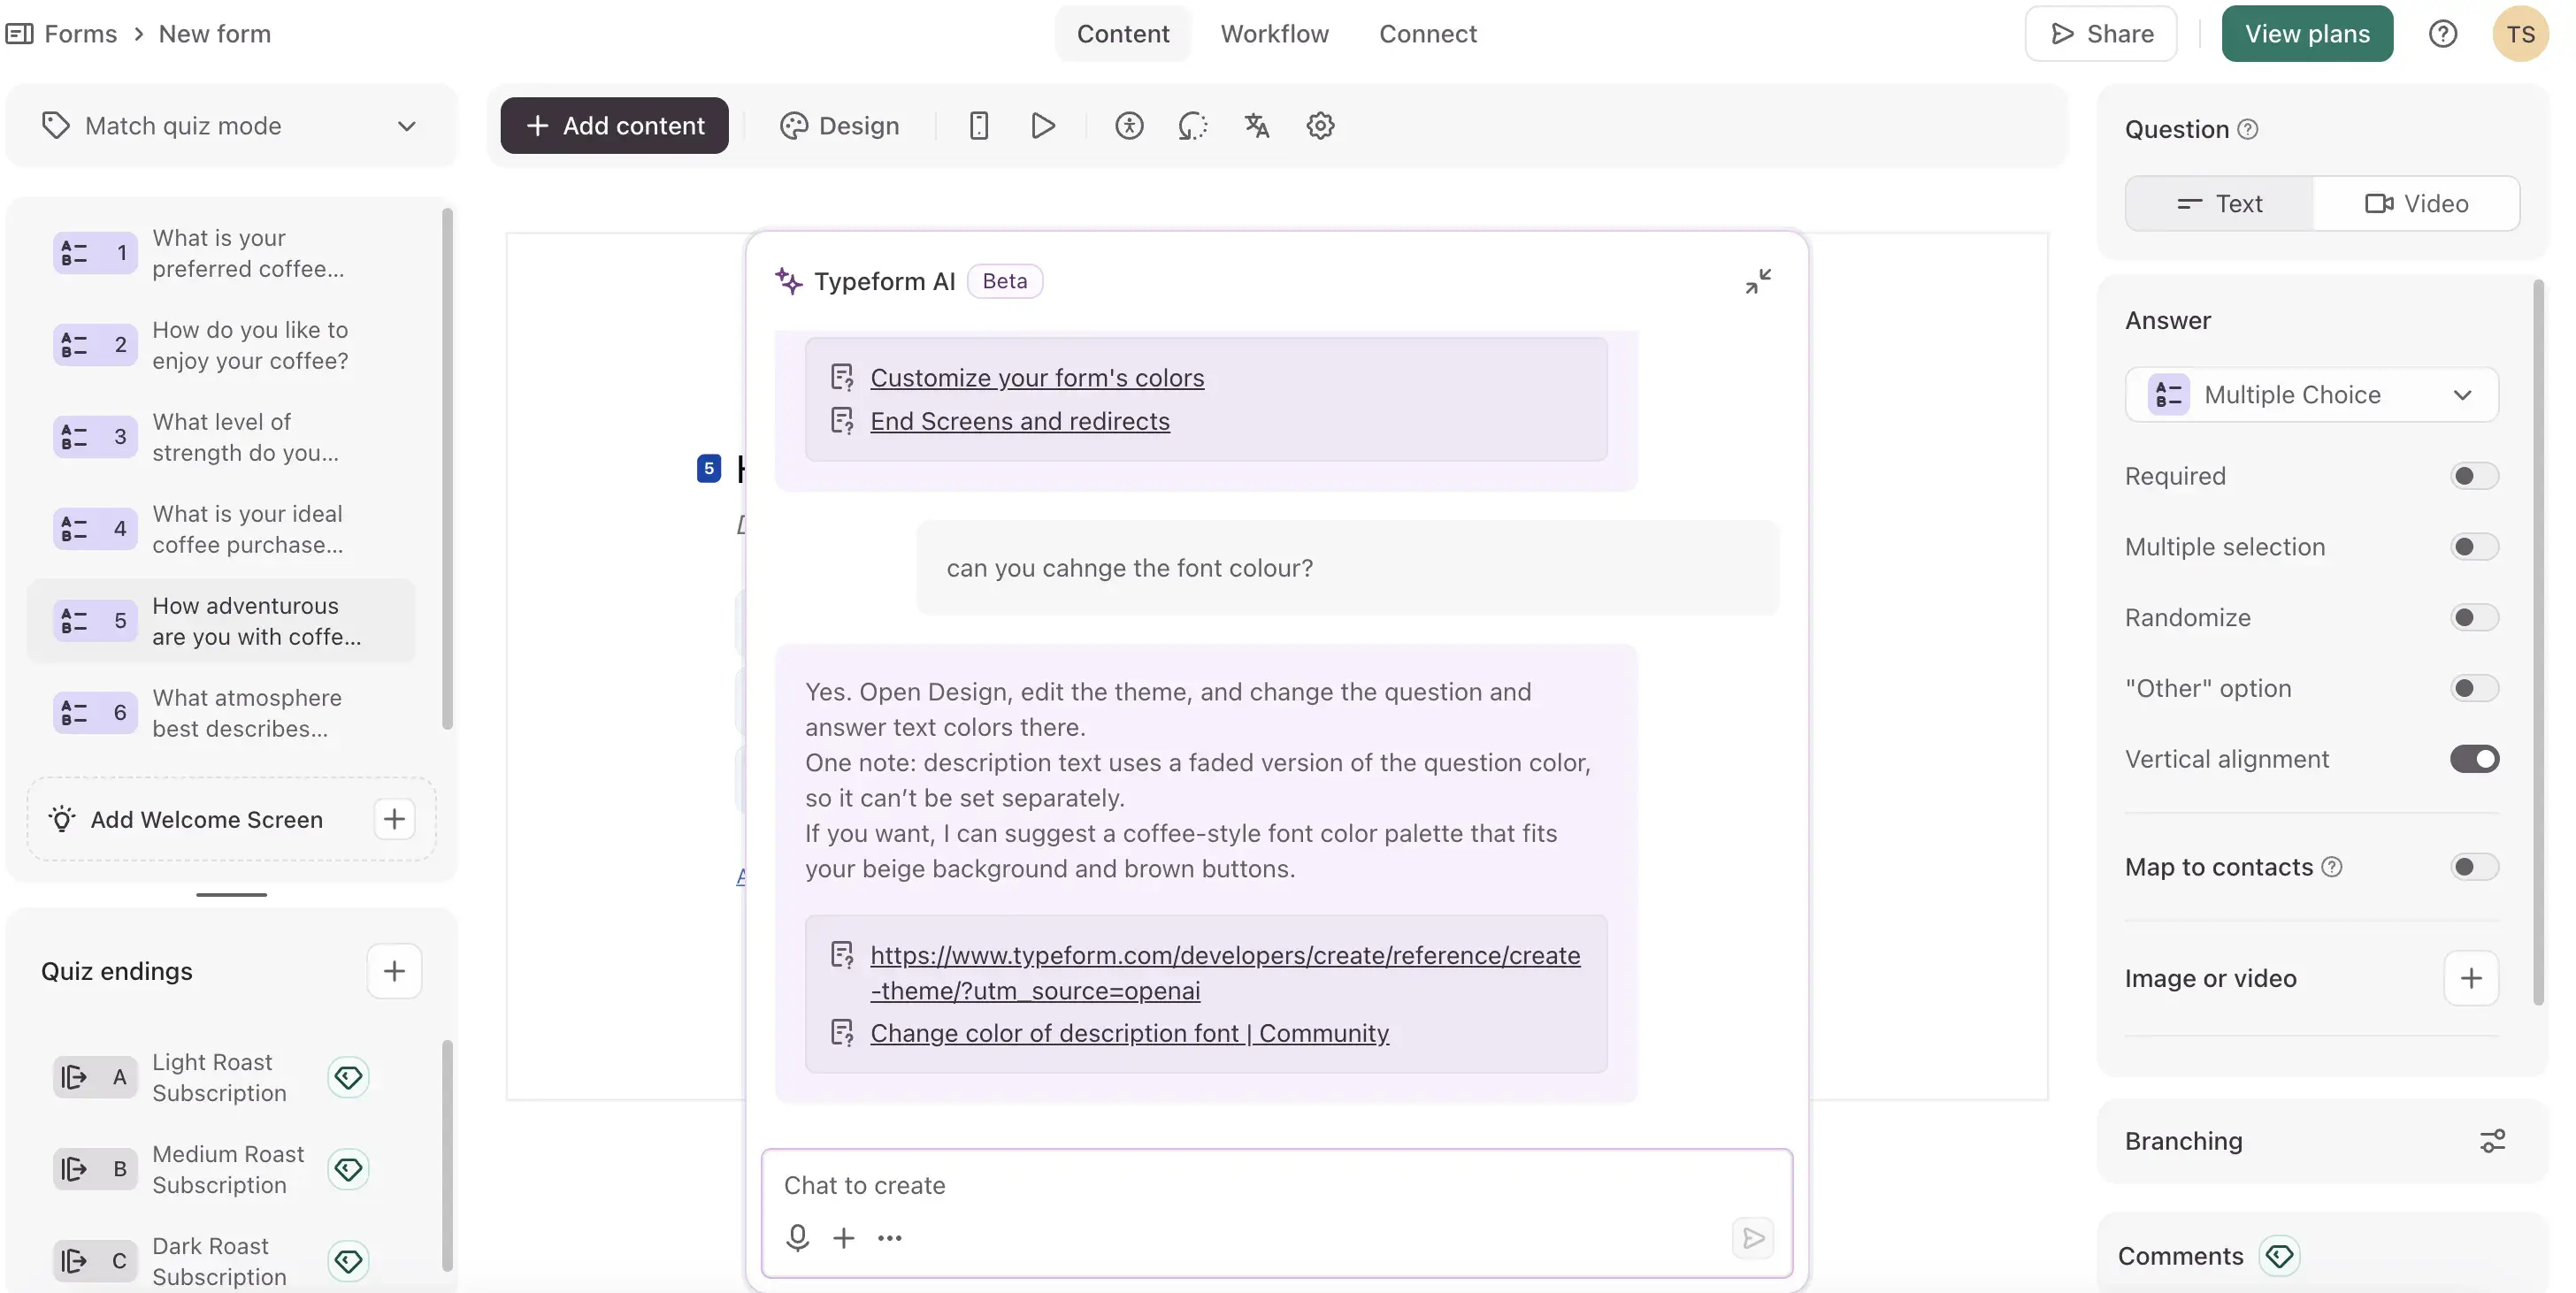2576x1293 pixels.
Task: Open mobile preview icon in toolbar
Action: (978, 125)
